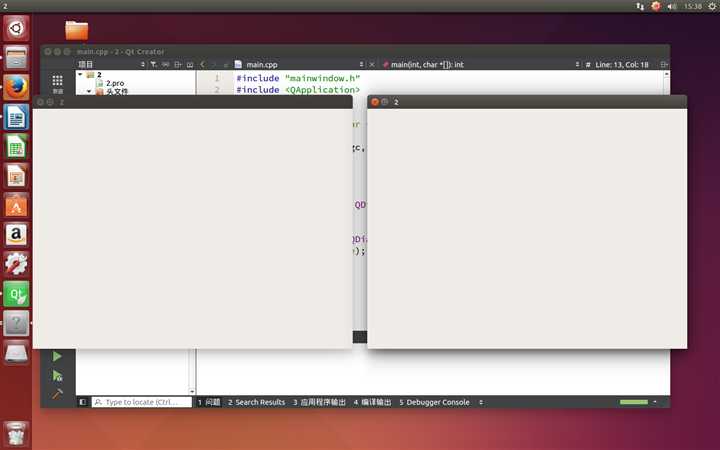Image resolution: width=720 pixels, height=450 pixels.
Task: Open the 编译输出 compile output pane
Action: [x=372, y=402]
